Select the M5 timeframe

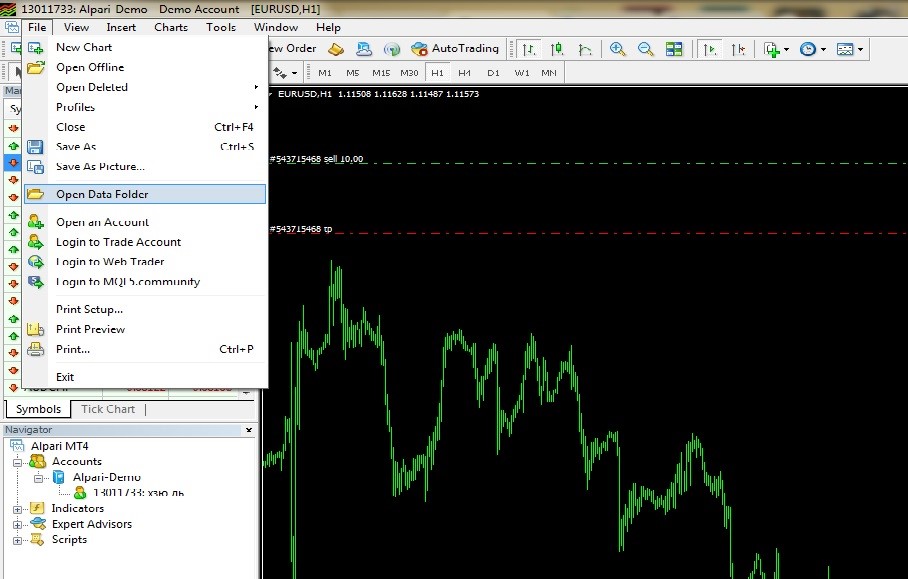353,73
